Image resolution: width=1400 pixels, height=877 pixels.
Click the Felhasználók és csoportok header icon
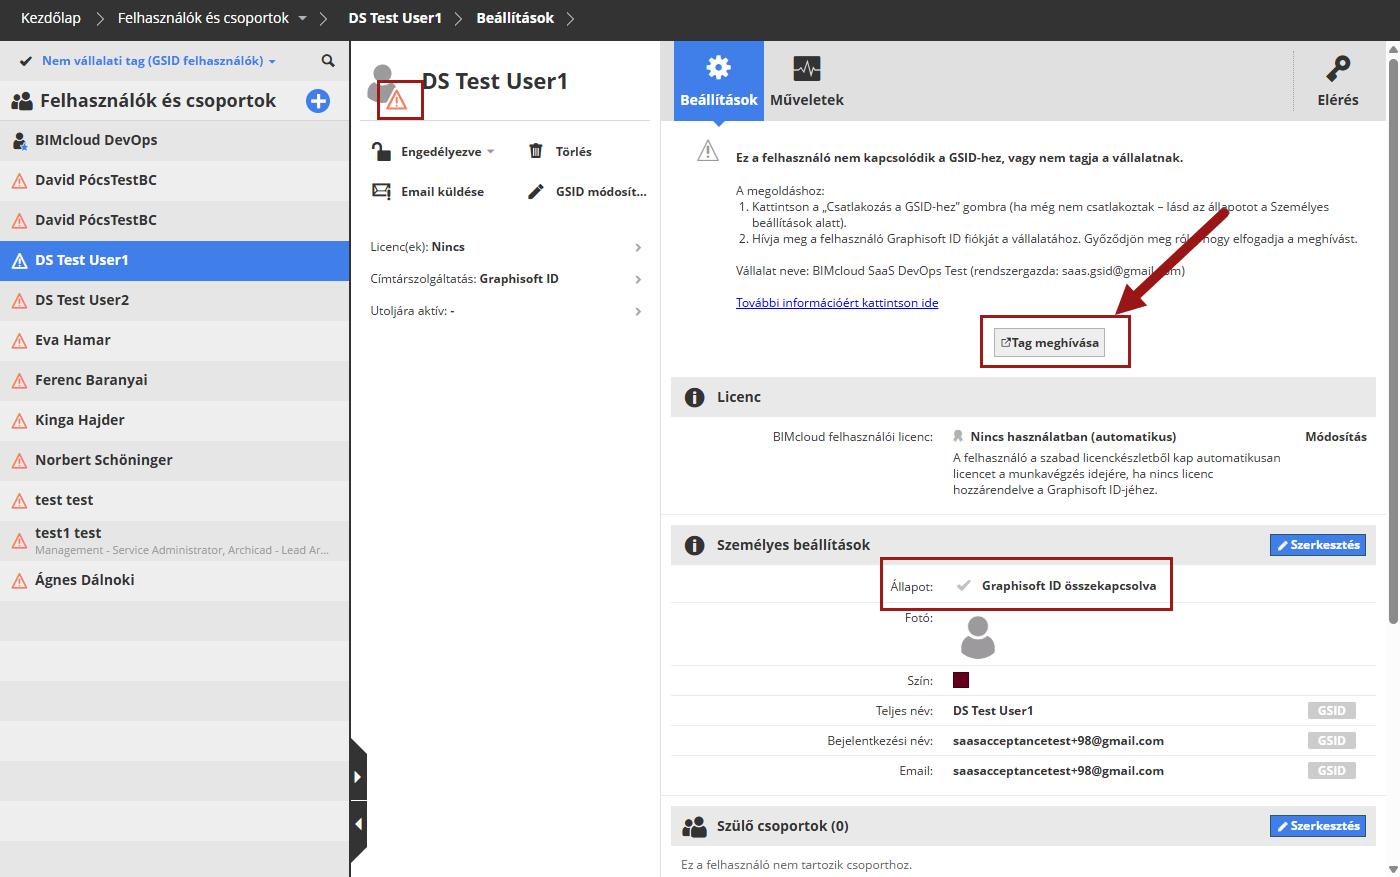pos(22,101)
